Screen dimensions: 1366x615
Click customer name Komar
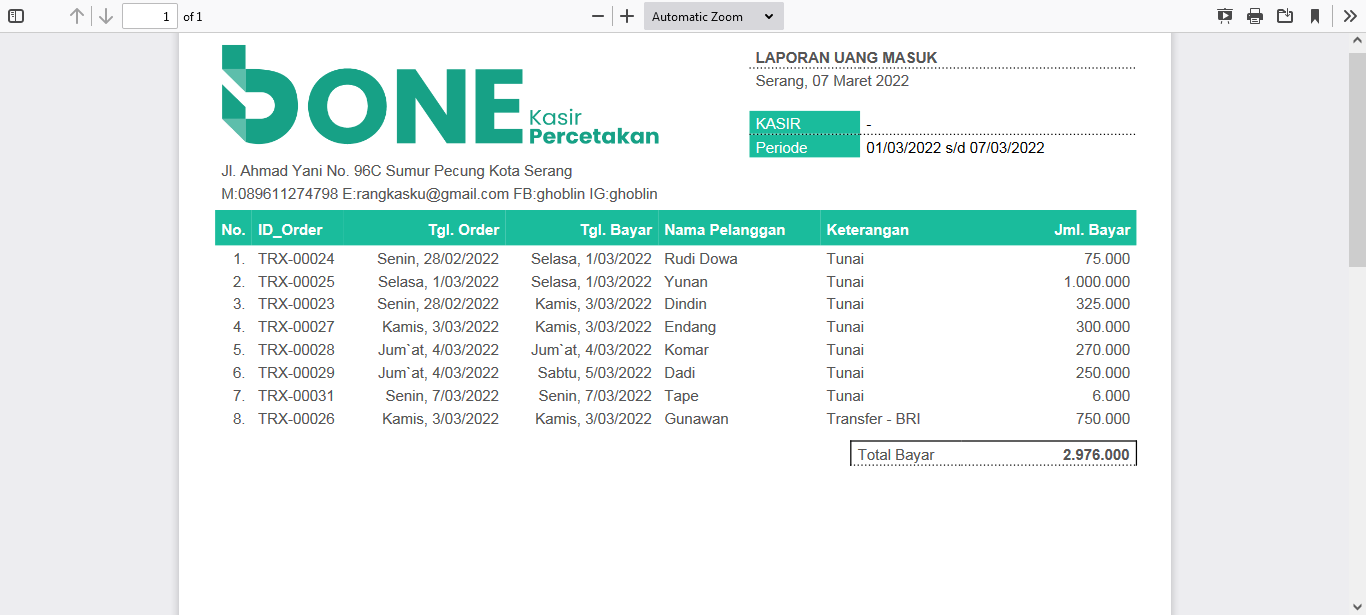(x=687, y=350)
